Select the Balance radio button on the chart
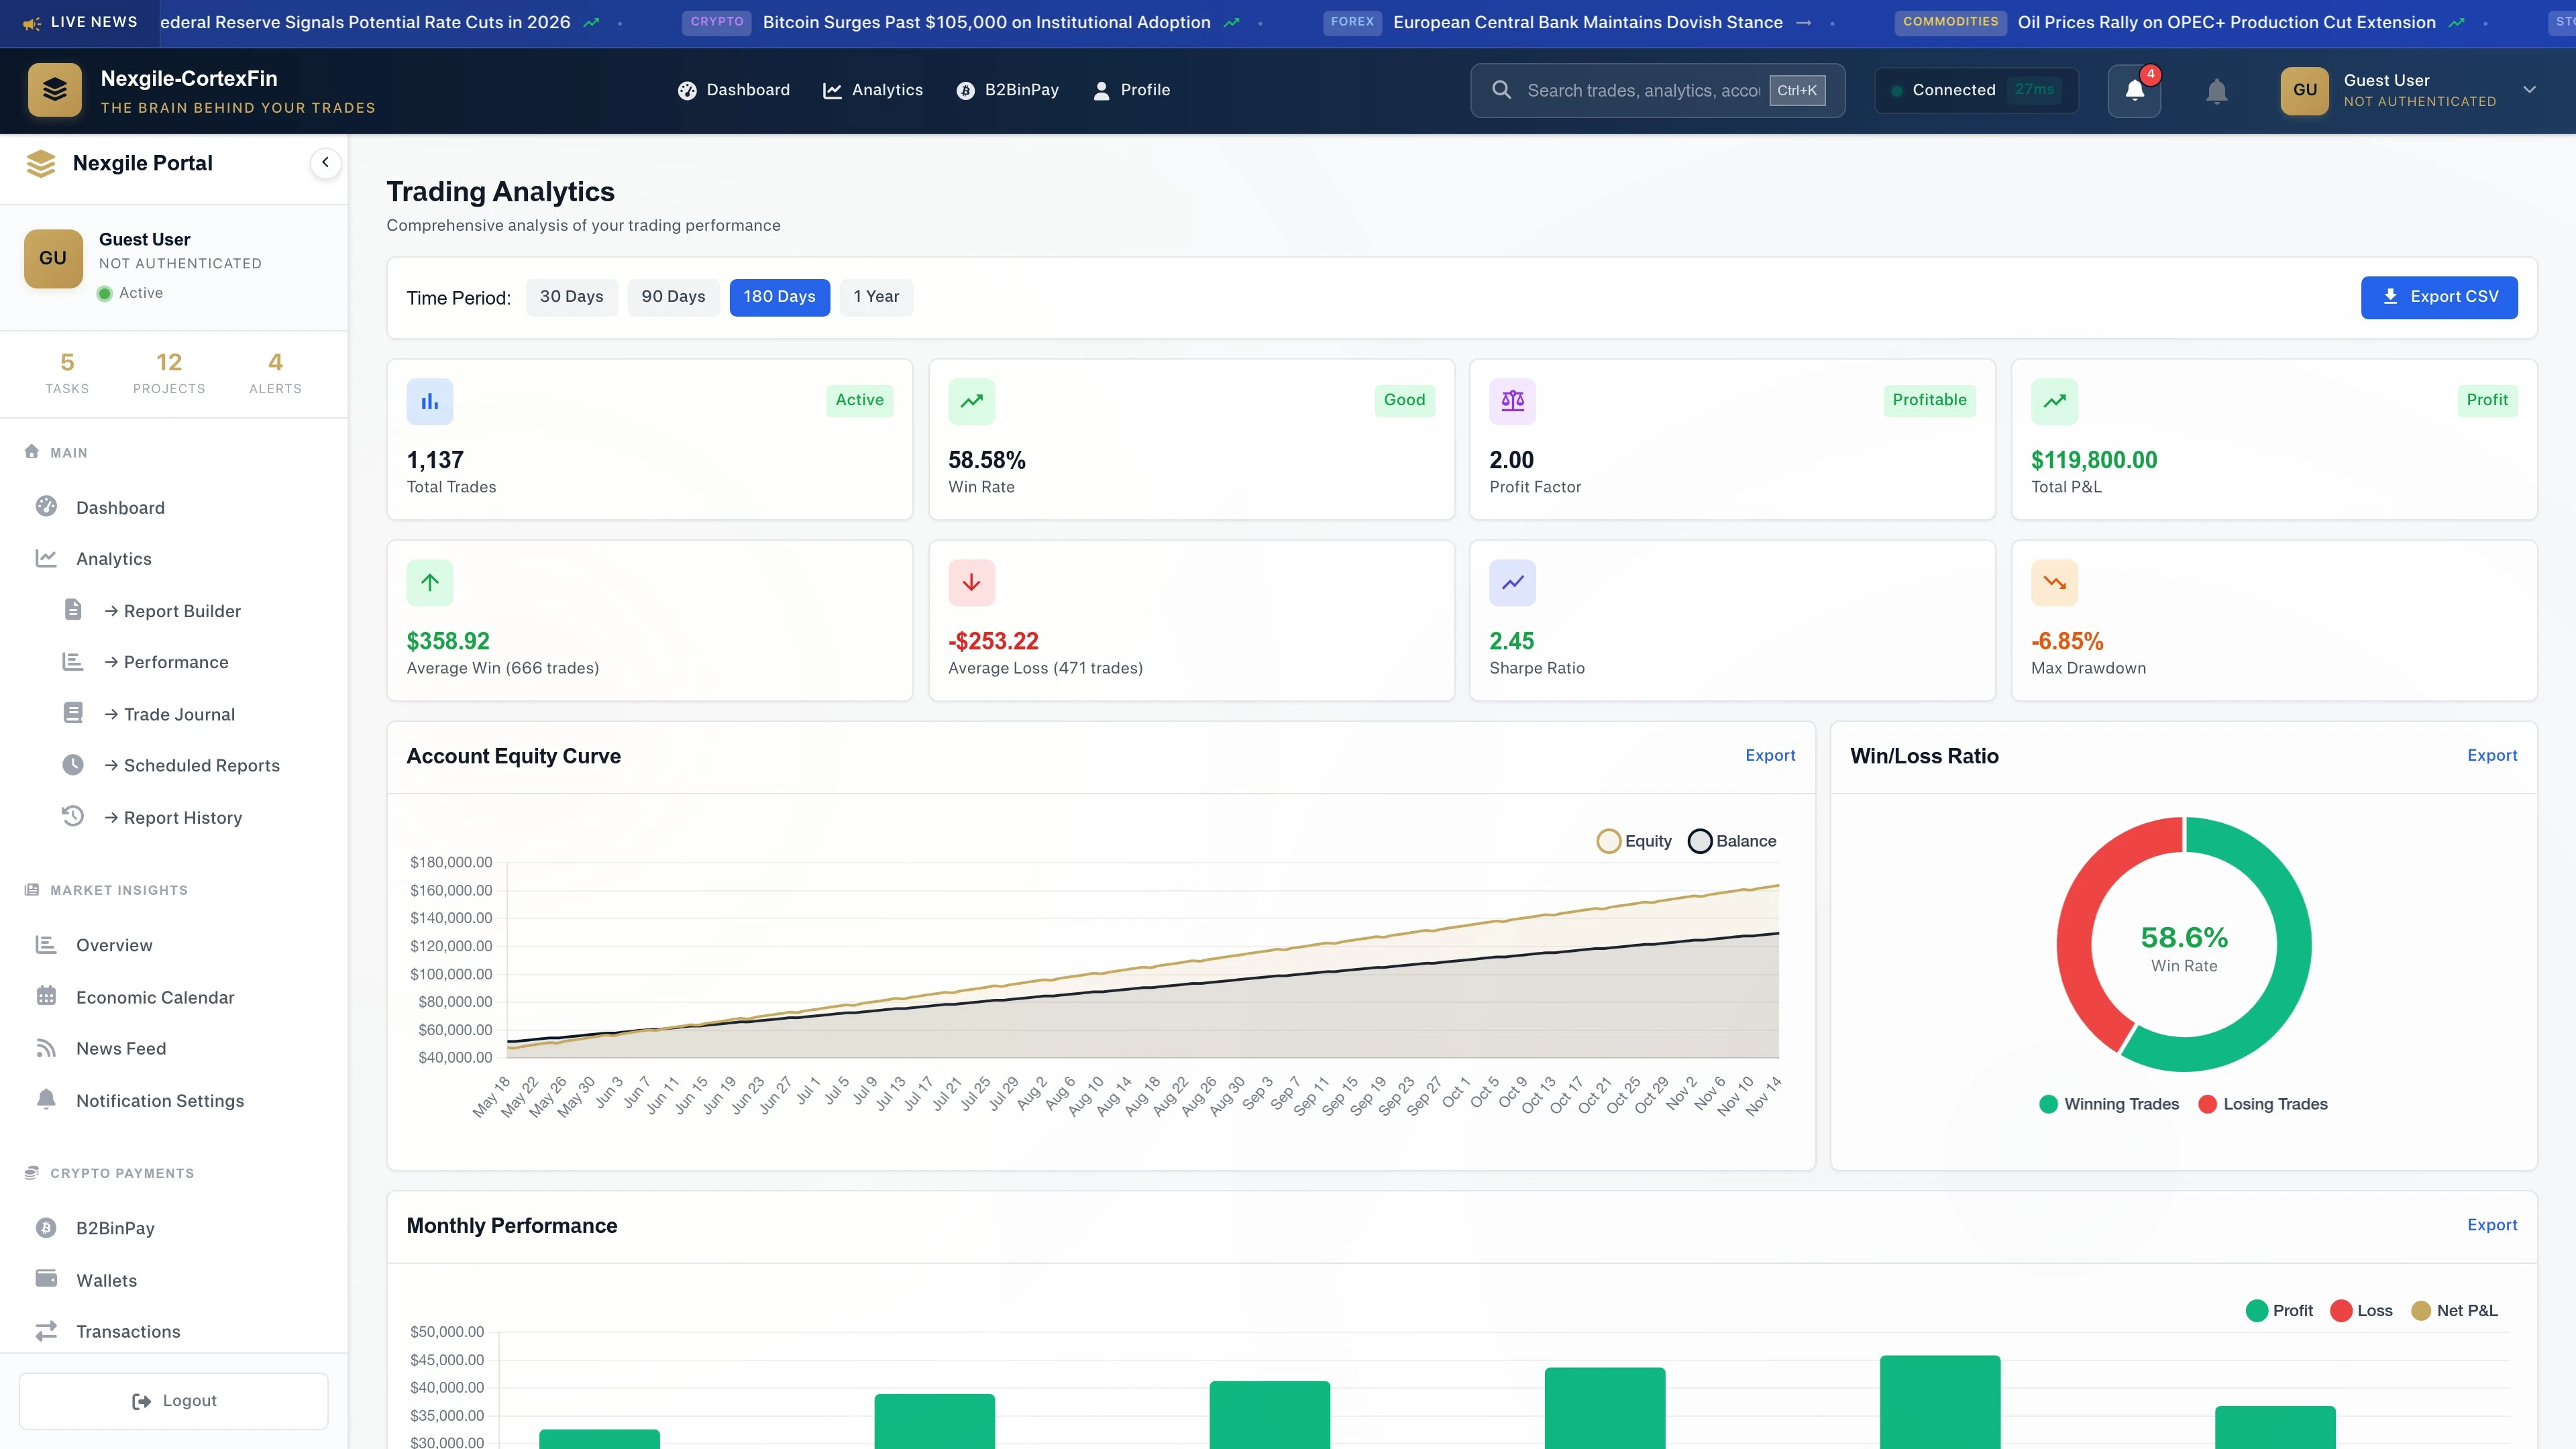The image size is (2576, 1449). (x=1699, y=841)
